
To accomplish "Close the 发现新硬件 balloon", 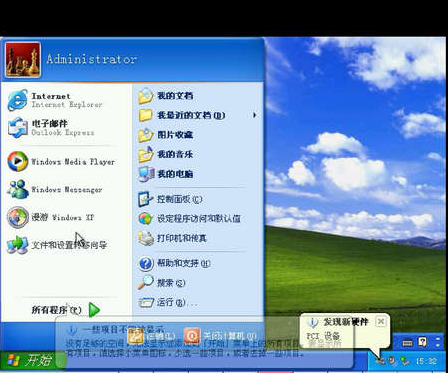I will [x=381, y=321].
